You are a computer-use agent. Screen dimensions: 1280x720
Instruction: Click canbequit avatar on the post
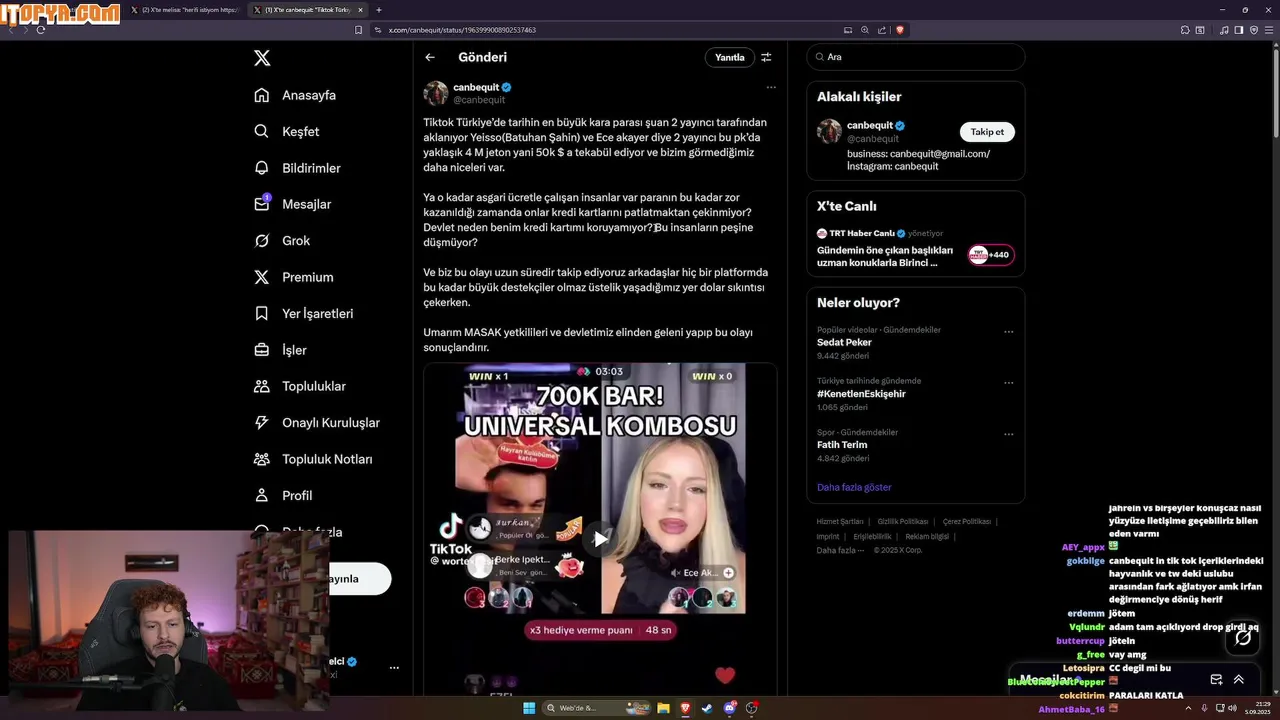tap(436, 93)
